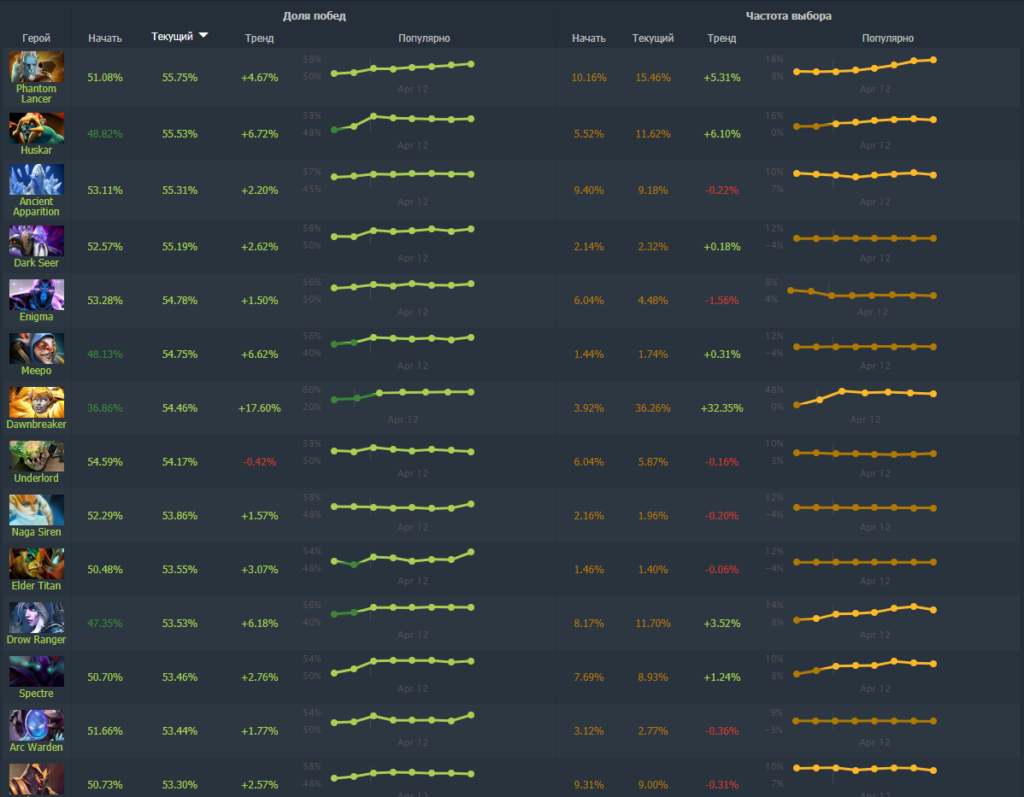Open the Spectre hero portrait
Image resolution: width=1024 pixels, height=797 pixels.
click(37, 671)
